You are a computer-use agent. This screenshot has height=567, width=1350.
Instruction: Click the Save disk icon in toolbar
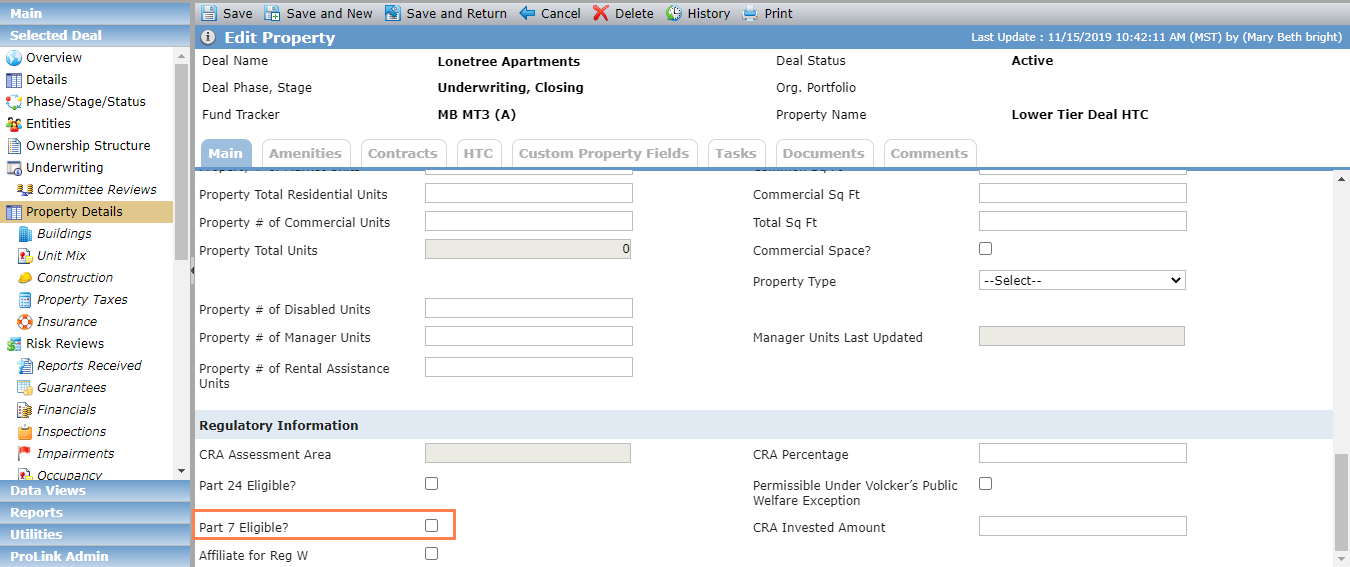[208, 13]
